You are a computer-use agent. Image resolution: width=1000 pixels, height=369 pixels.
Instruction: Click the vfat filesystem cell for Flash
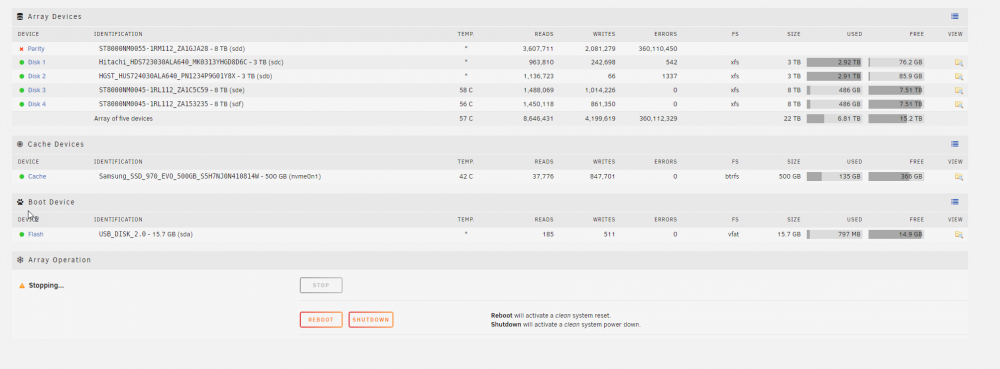(733, 235)
